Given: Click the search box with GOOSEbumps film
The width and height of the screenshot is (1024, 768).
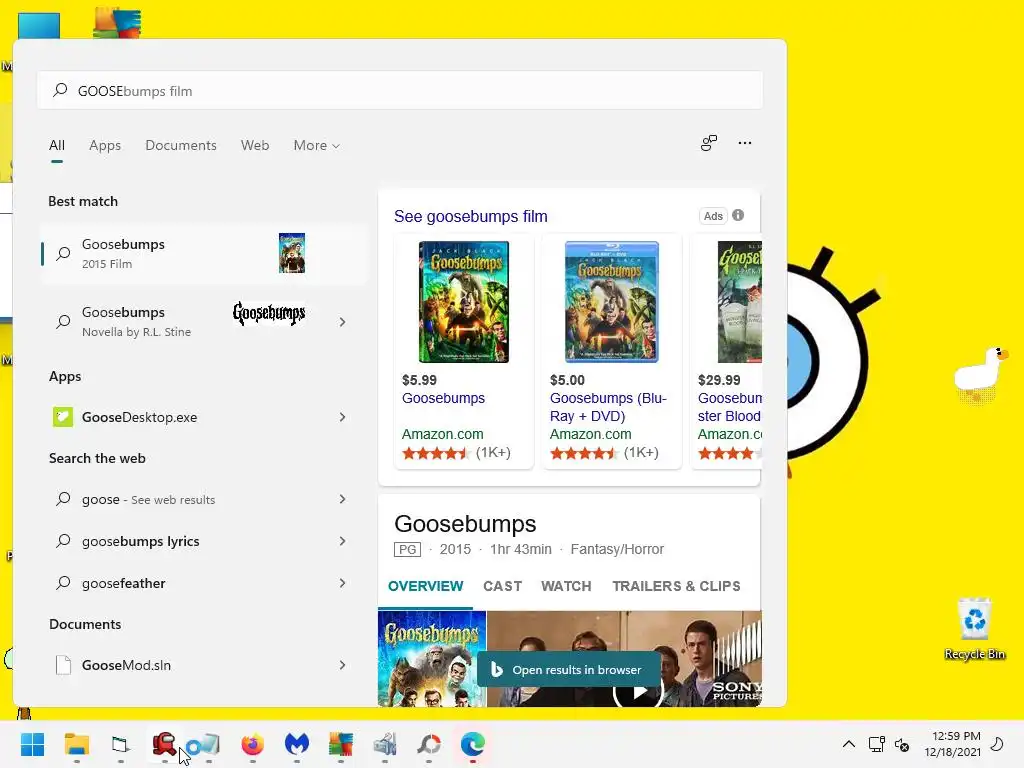Looking at the screenshot, I should [x=400, y=91].
